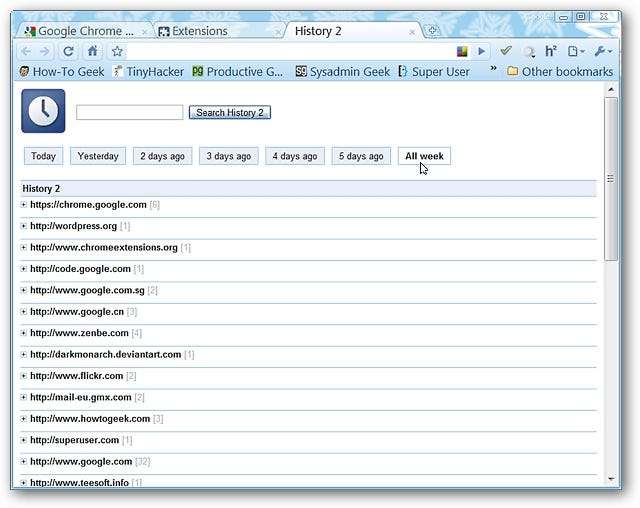
Task: Open Sysadmin Geek bookmark
Action: click(342, 72)
